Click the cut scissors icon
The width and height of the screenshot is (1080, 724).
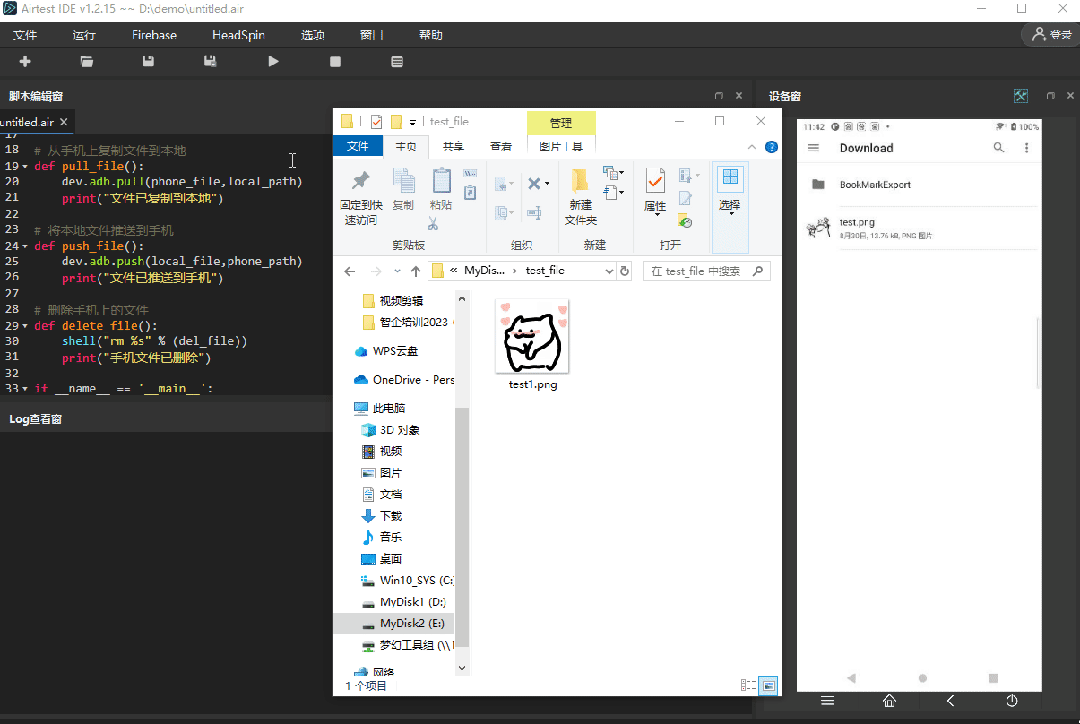click(x=433, y=223)
